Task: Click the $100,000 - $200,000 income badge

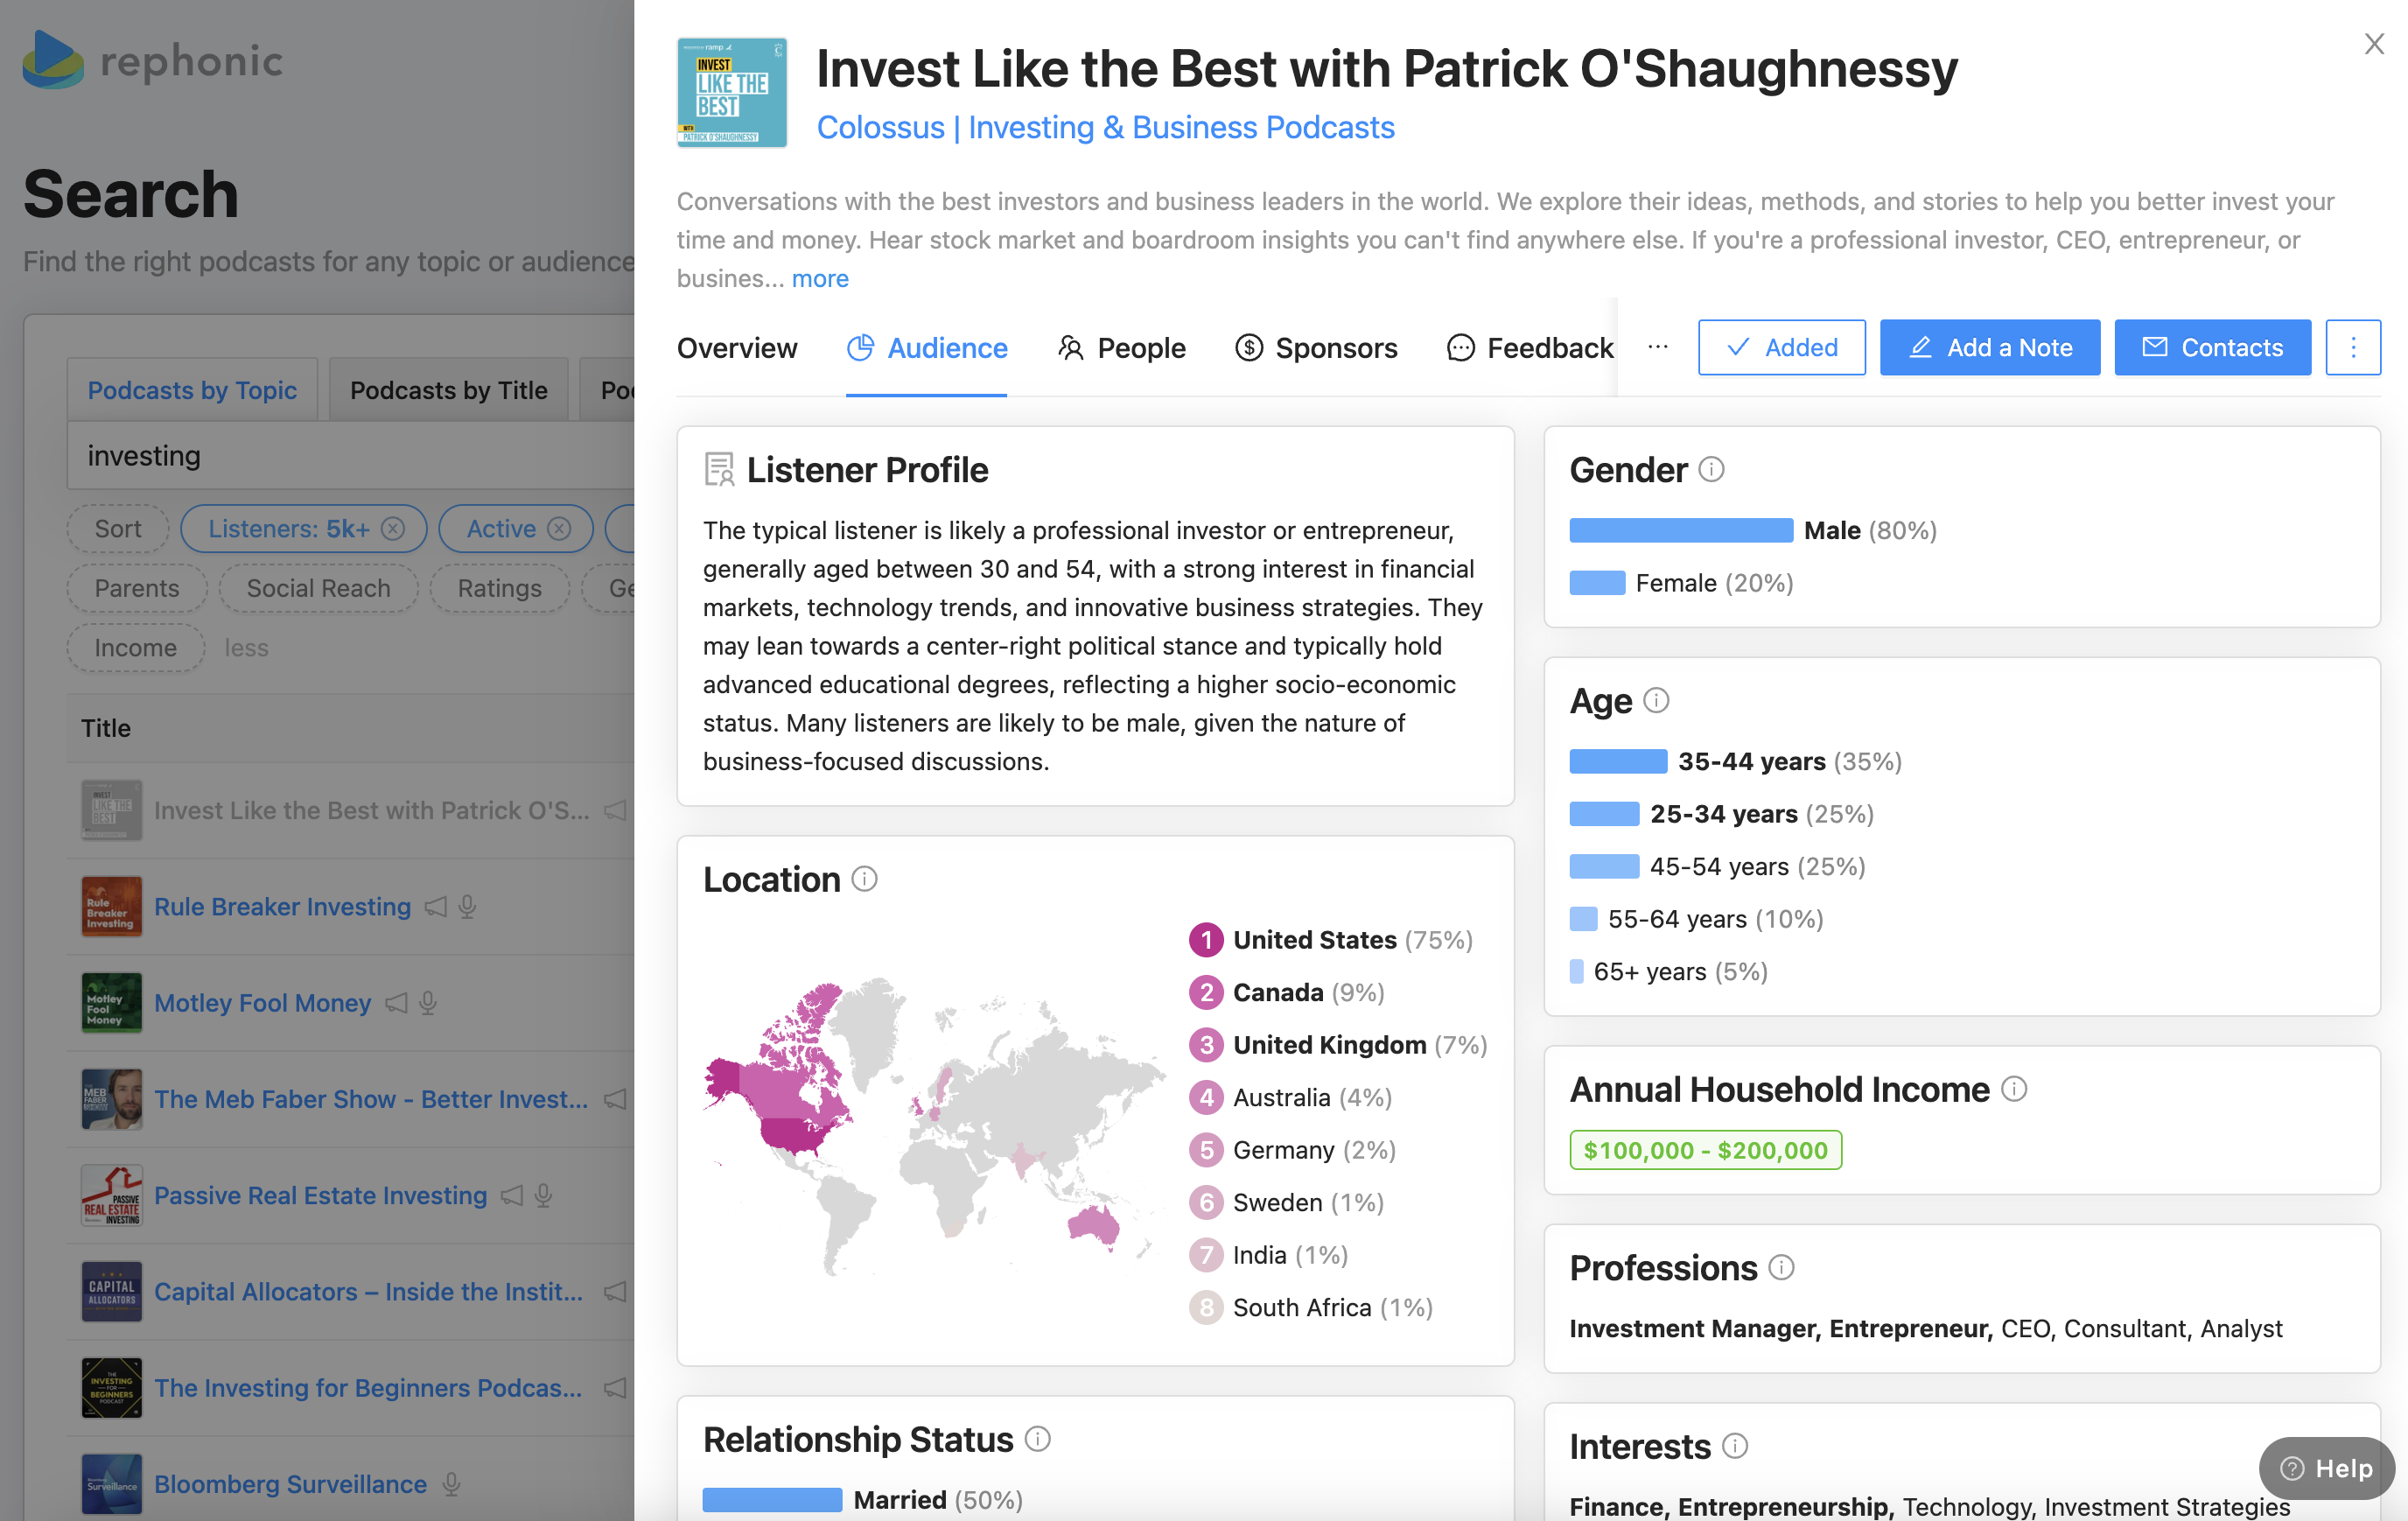Action: (1705, 1150)
